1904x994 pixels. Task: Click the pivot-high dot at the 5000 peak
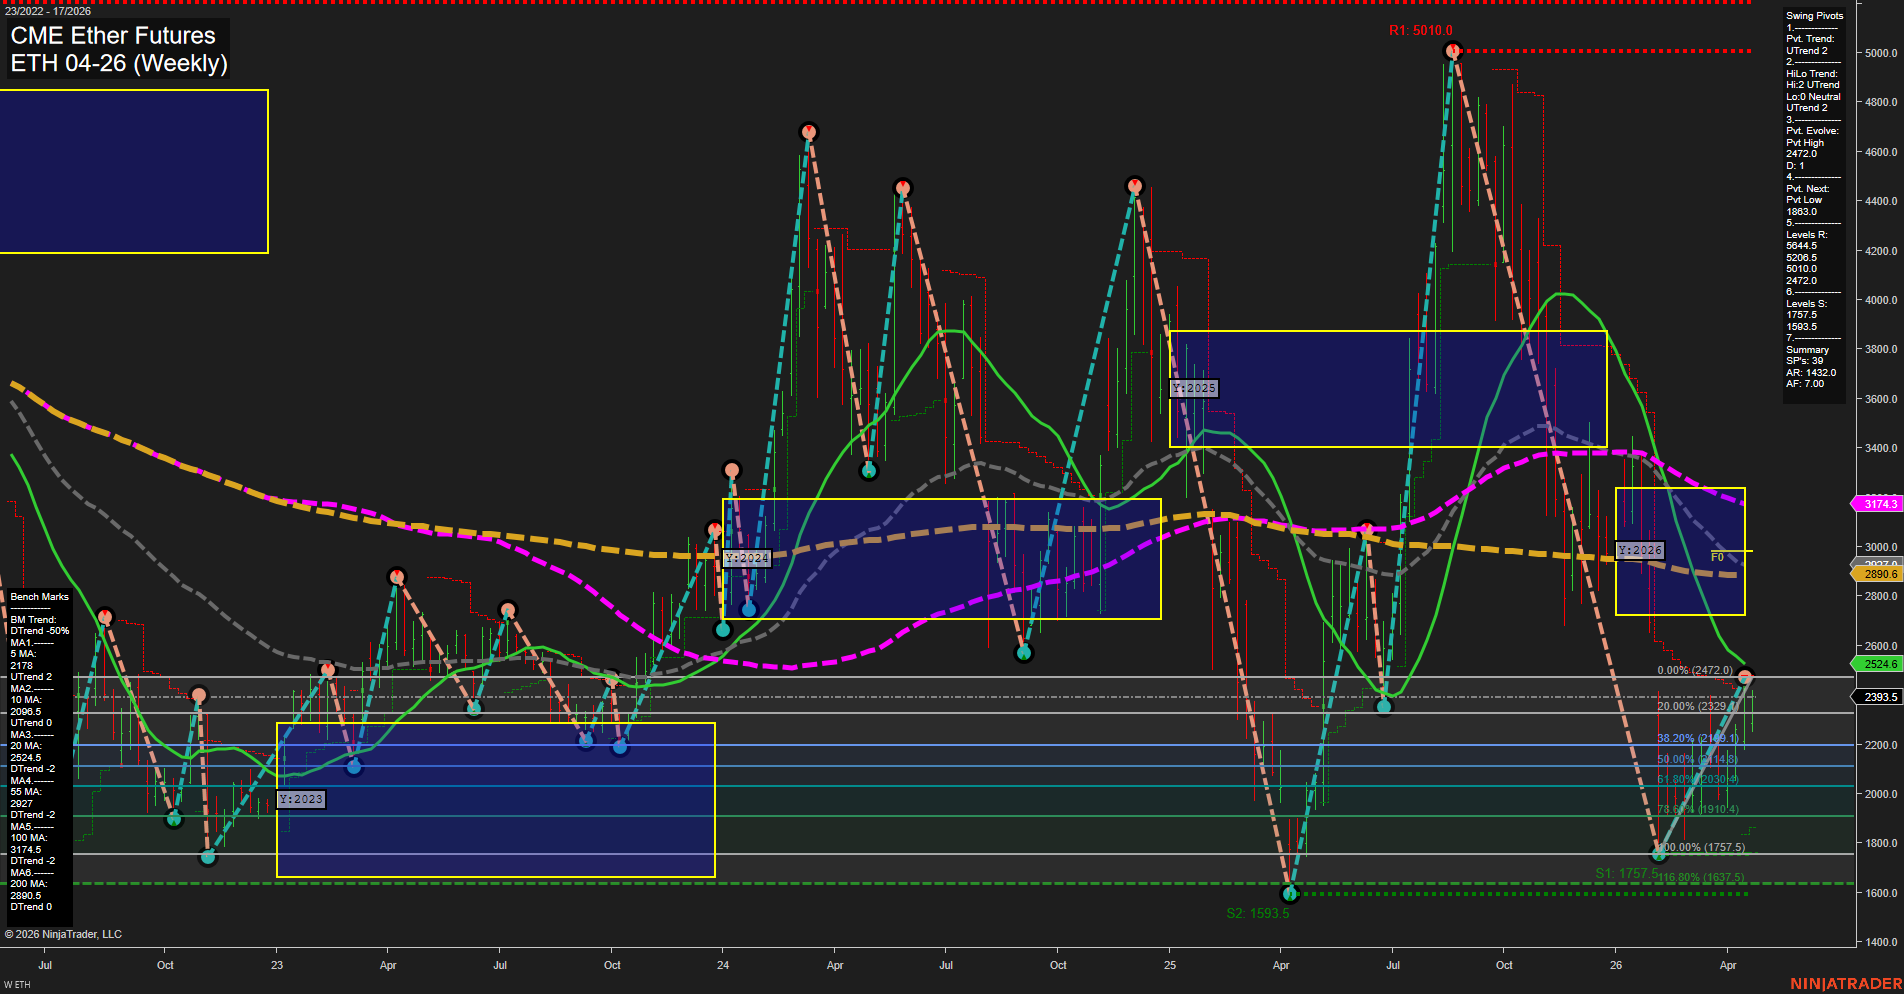tap(1453, 51)
